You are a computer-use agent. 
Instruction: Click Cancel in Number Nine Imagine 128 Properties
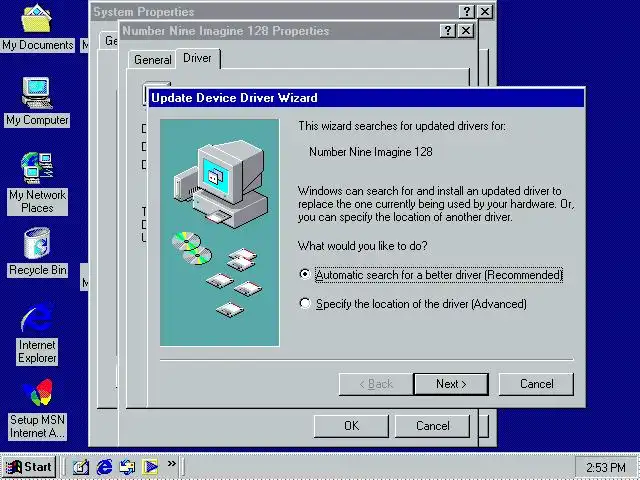point(433,426)
